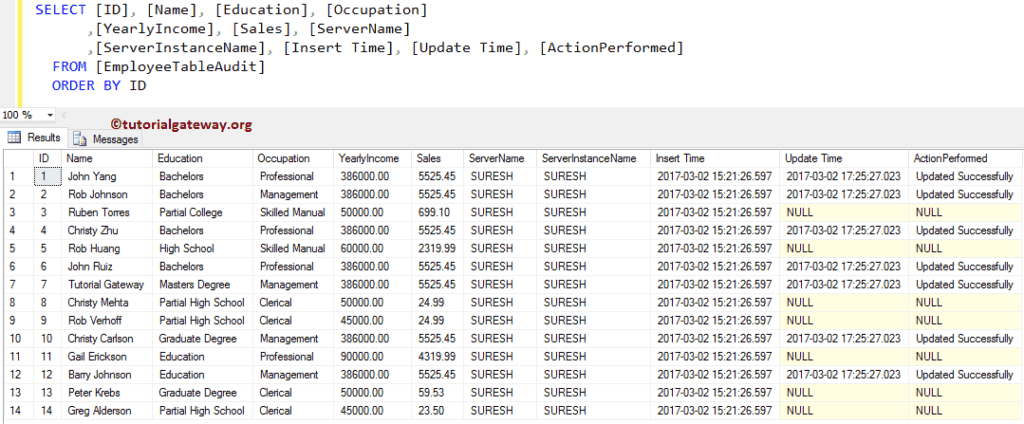
Task: Click the 23.50 sales value
Action: (438, 411)
